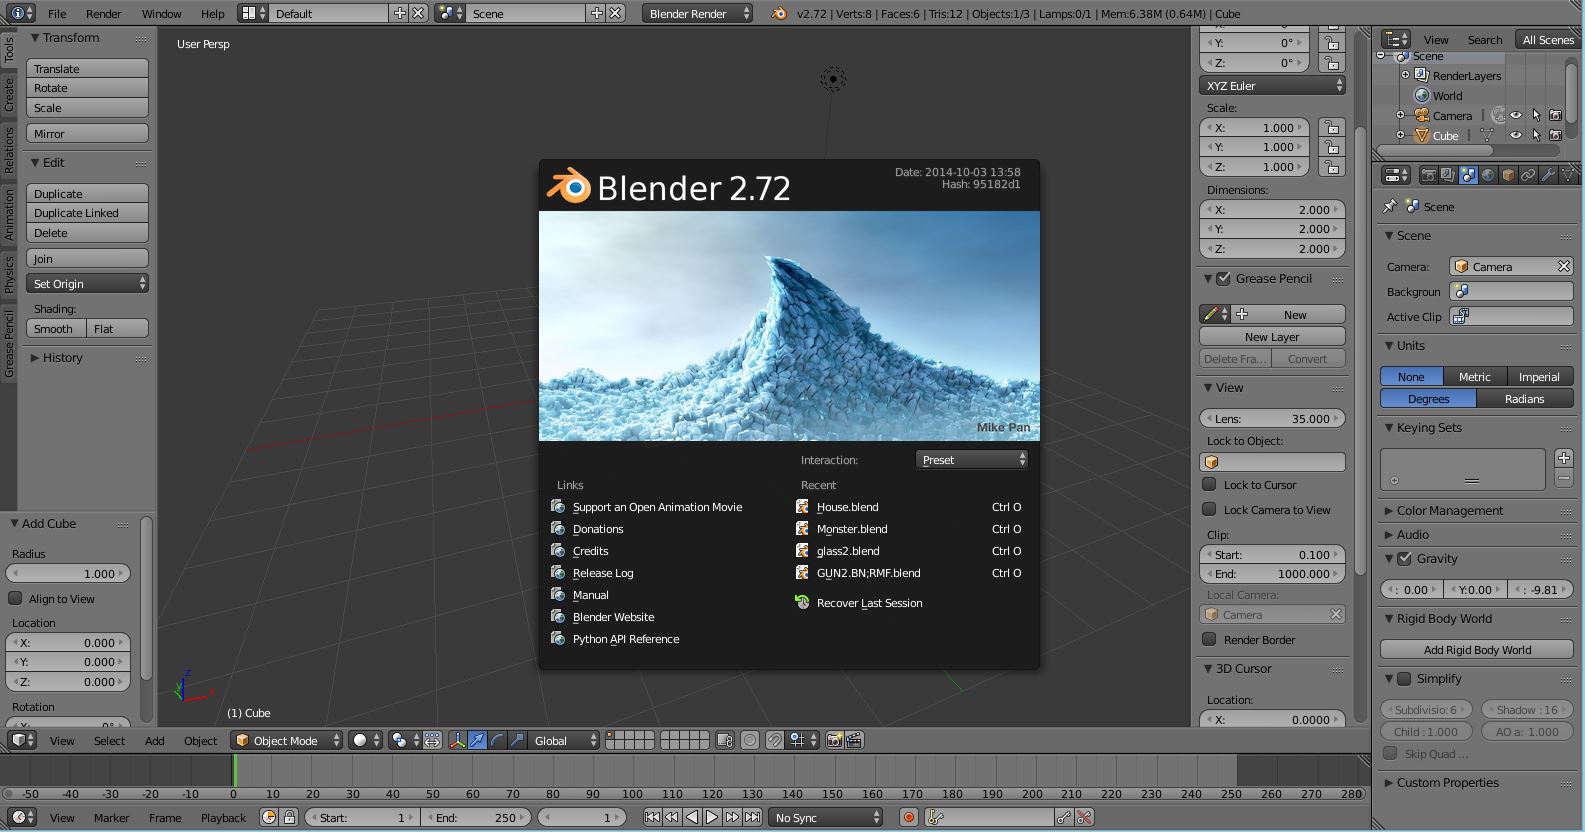The height and width of the screenshot is (832, 1585).
Task: Switch to the Physics tool shelf tab
Action: (8, 274)
